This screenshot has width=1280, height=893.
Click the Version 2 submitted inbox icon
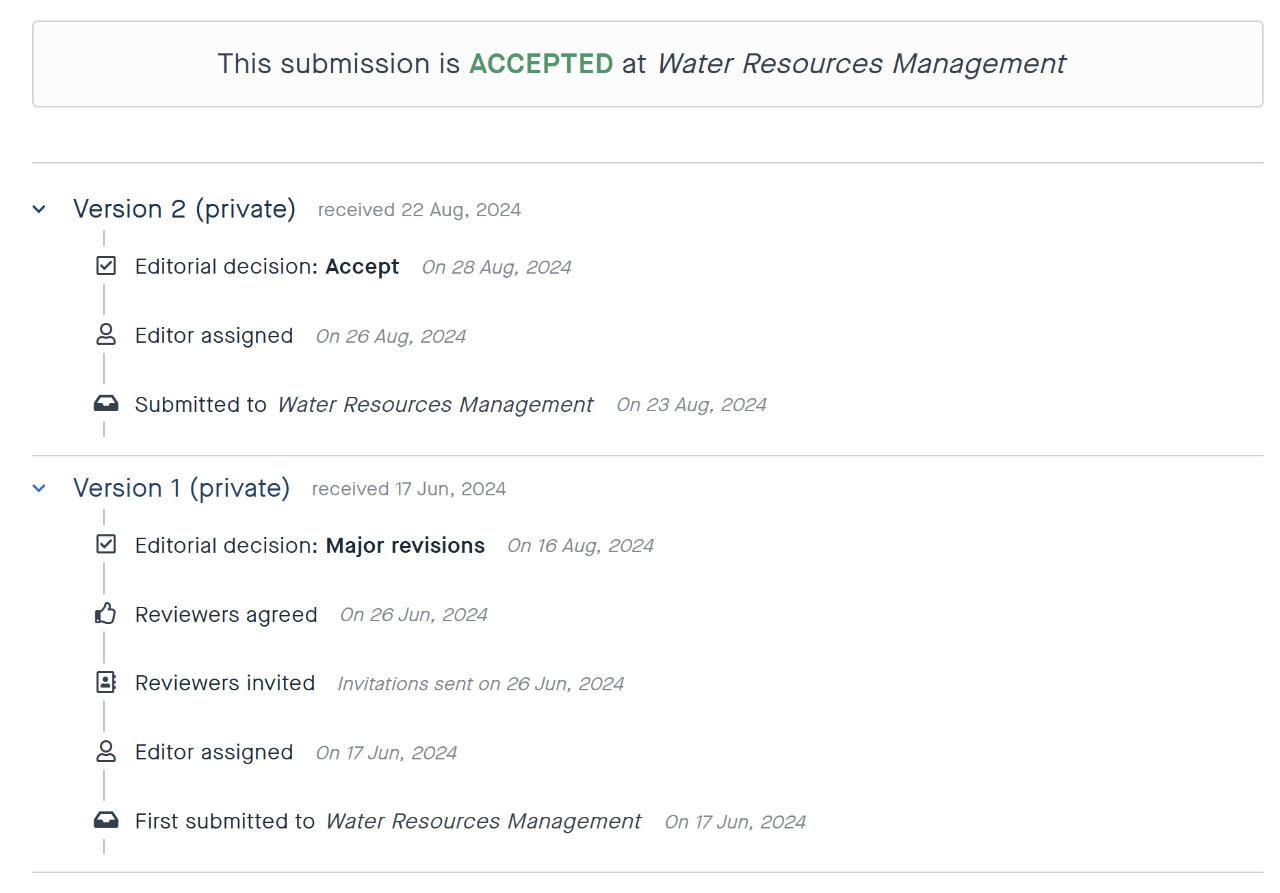pos(105,404)
